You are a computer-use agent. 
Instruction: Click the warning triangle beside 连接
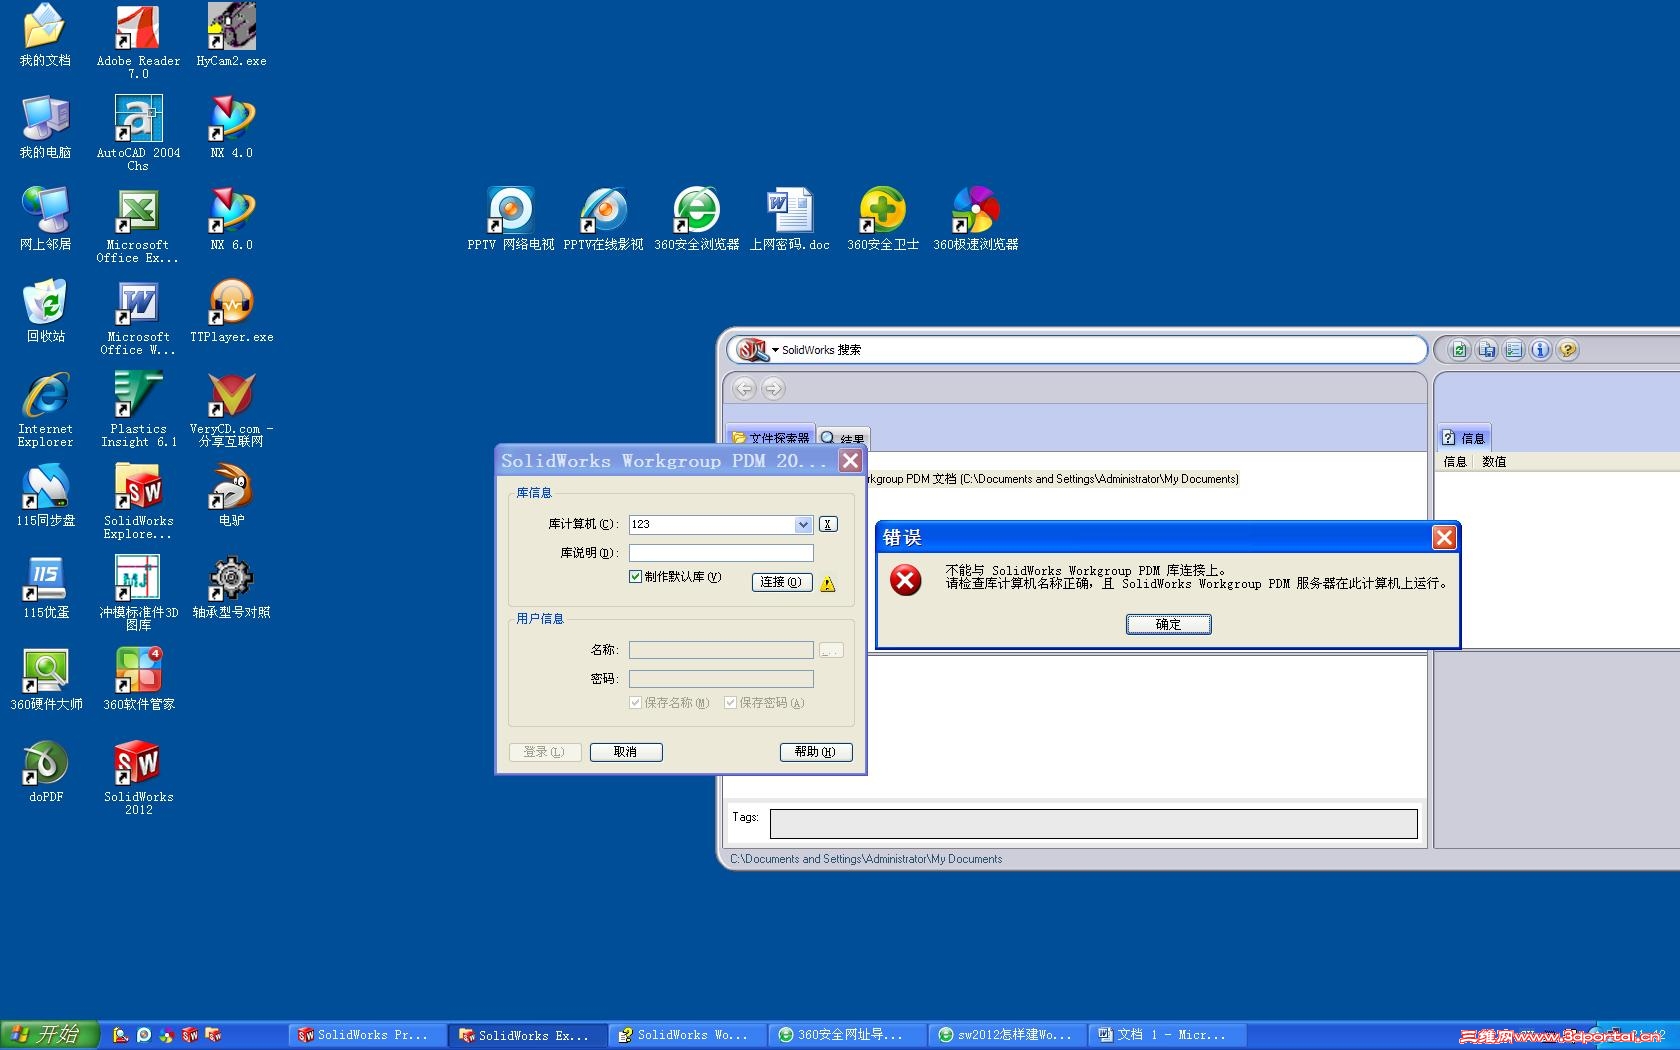pyautogui.click(x=828, y=584)
